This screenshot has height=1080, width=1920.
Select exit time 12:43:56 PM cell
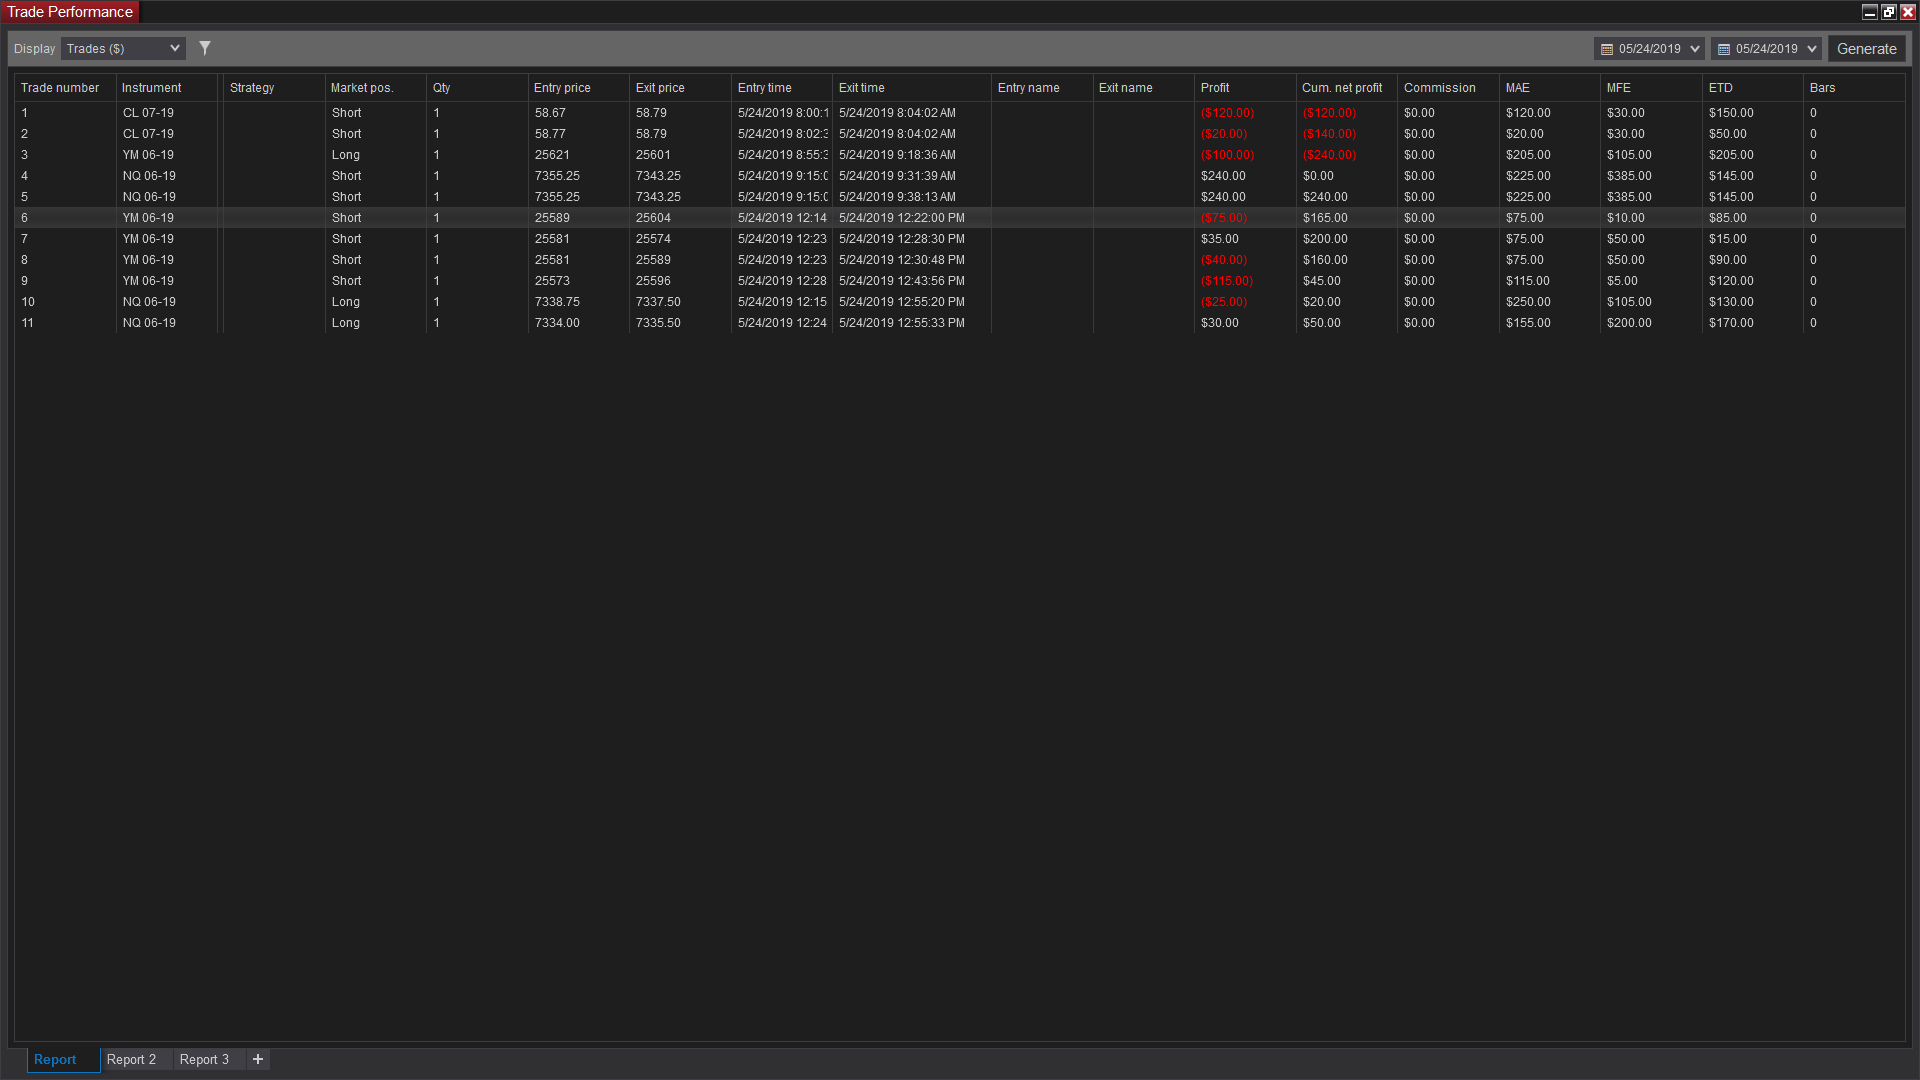point(902,281)
